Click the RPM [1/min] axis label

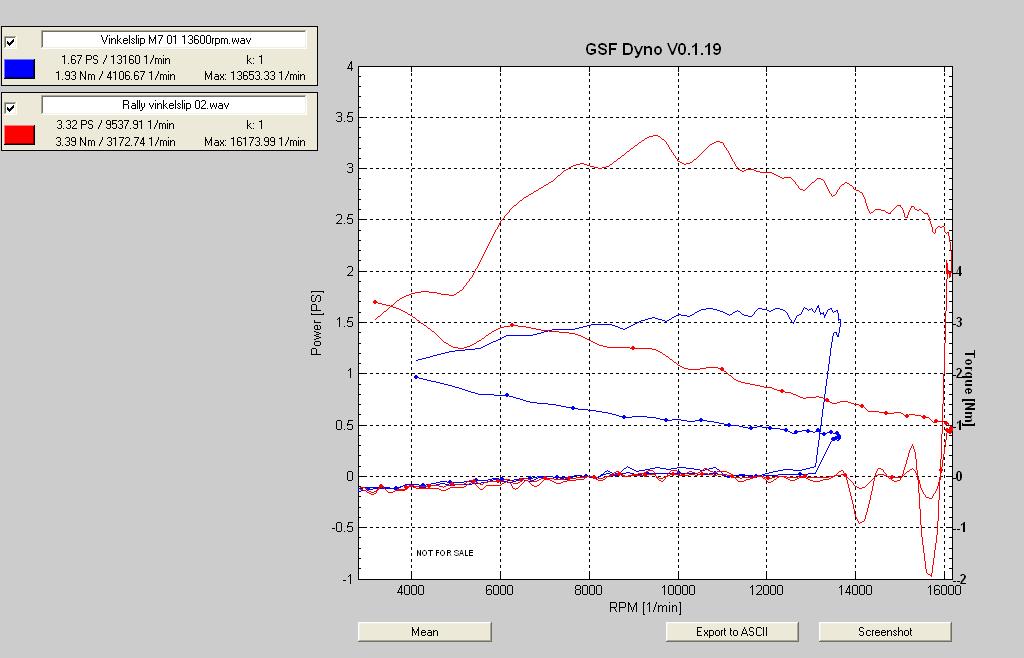[x=645, y=606]
